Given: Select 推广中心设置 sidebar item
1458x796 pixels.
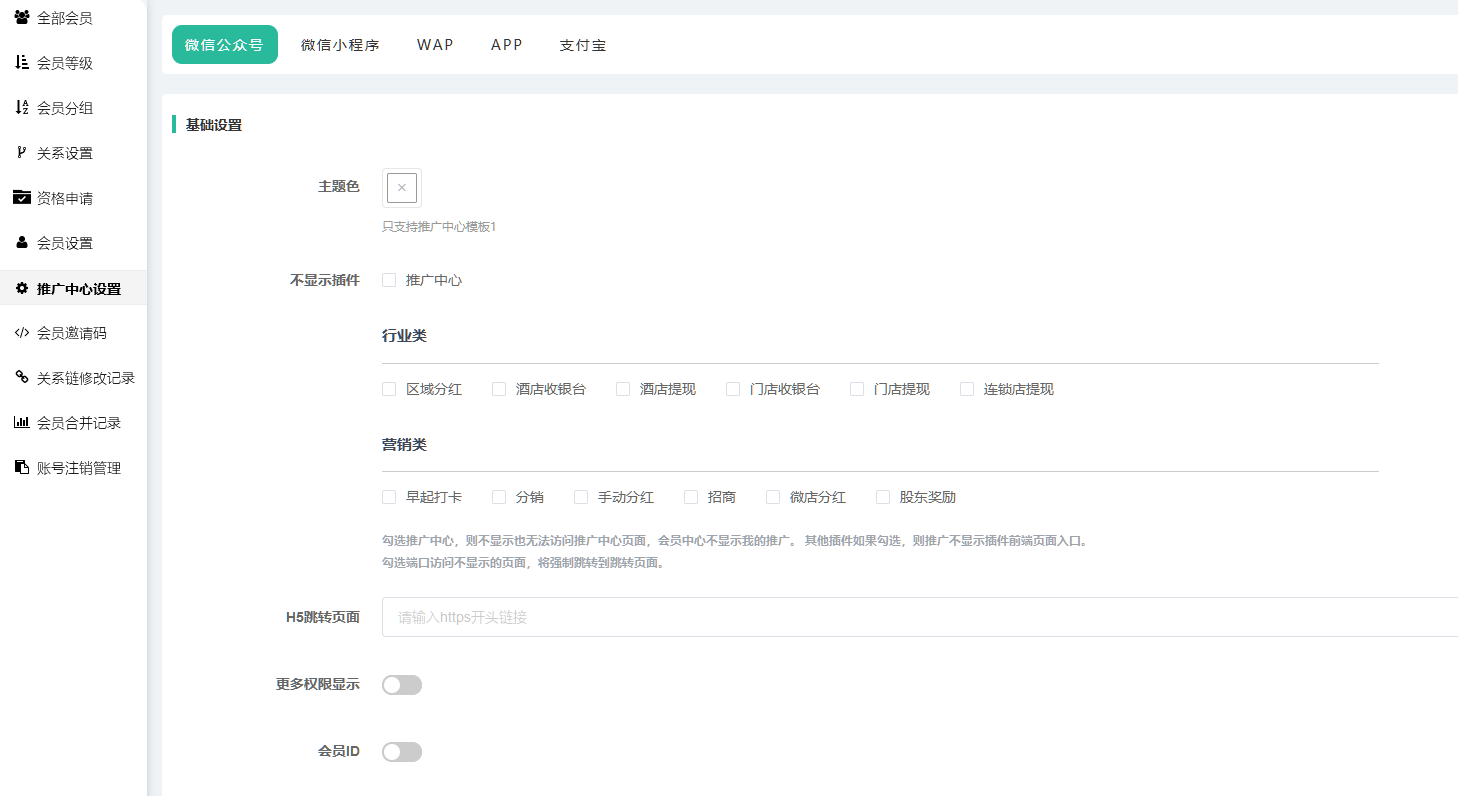Looking at the screenshot, I should (73, 289).
